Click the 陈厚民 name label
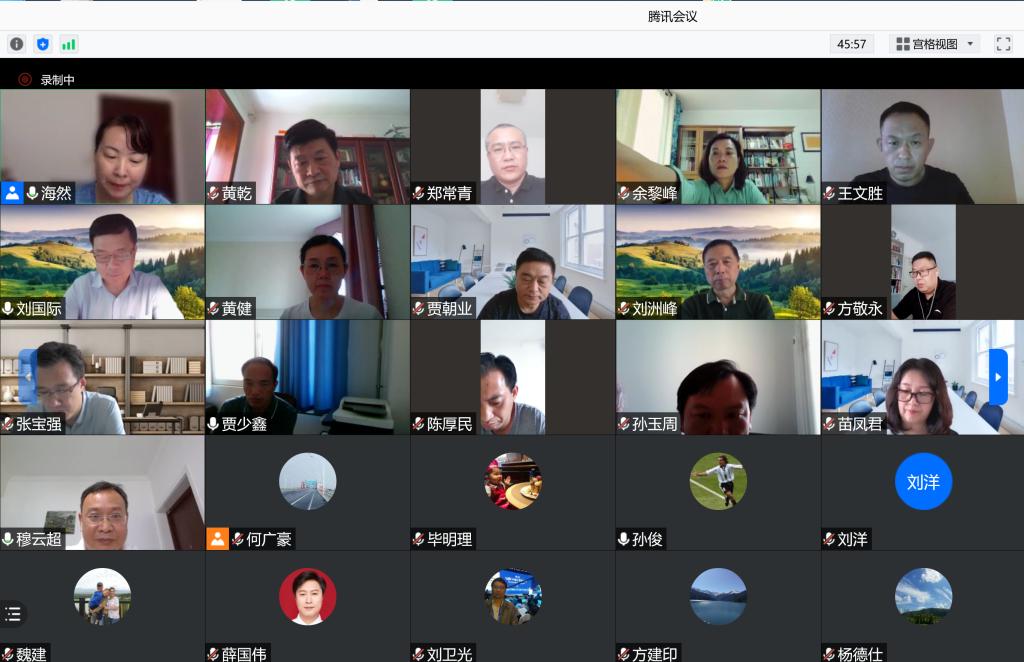The width and height of the screenshot is (1024, 662). pyautogui.click(x=449, y=424)
